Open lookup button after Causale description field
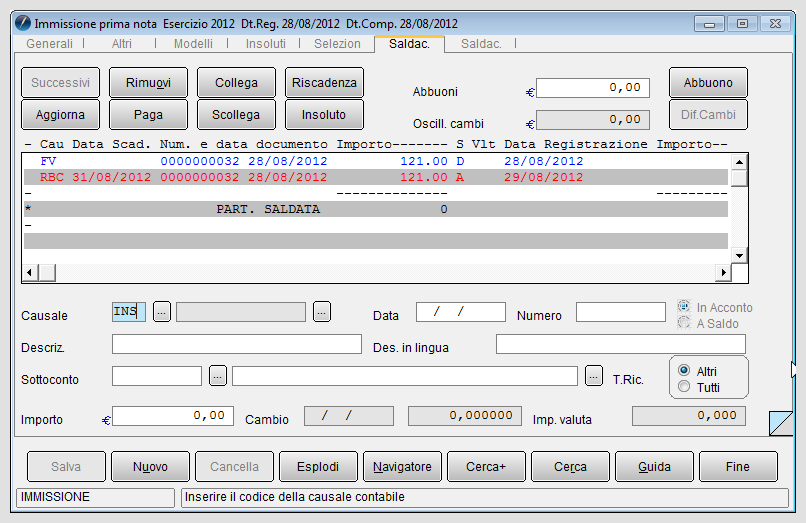The image size is (806, 523). 322,312
